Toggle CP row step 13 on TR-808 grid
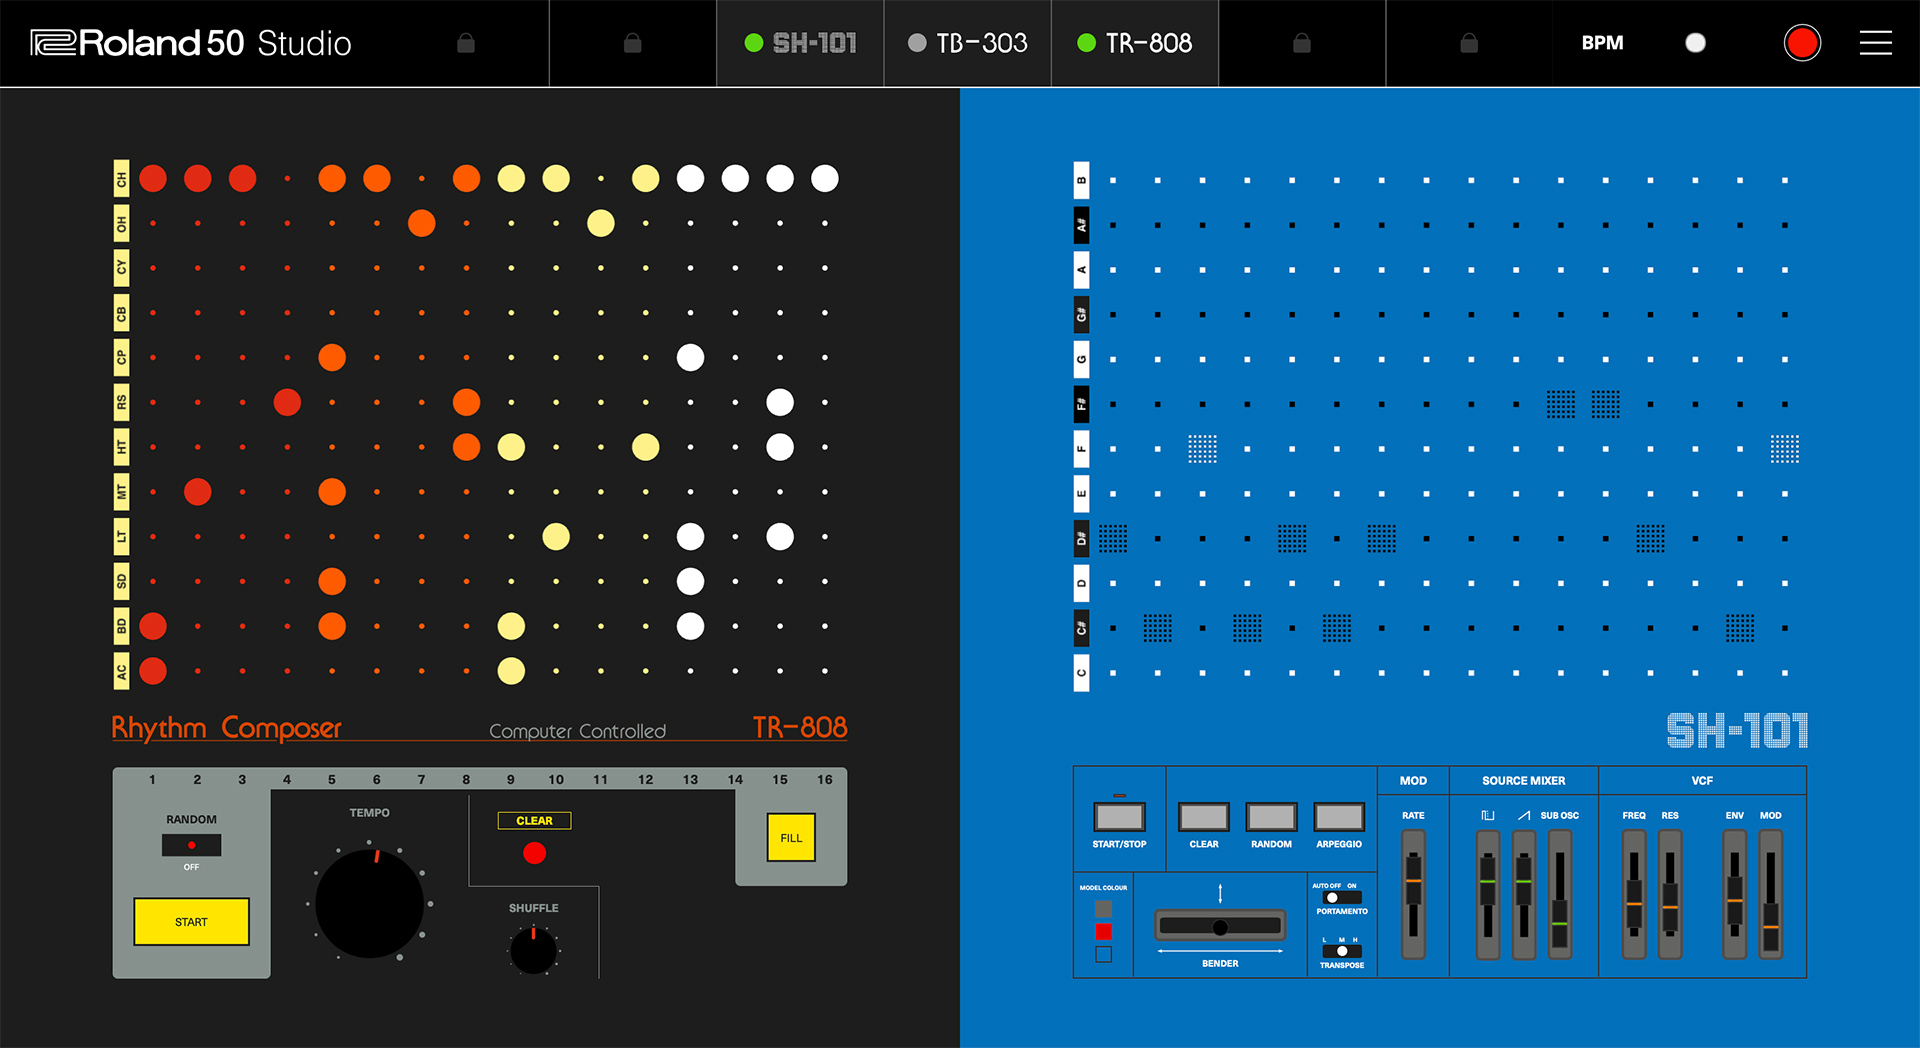The width and height of the screenshot is (1920, 1048). 690,357
